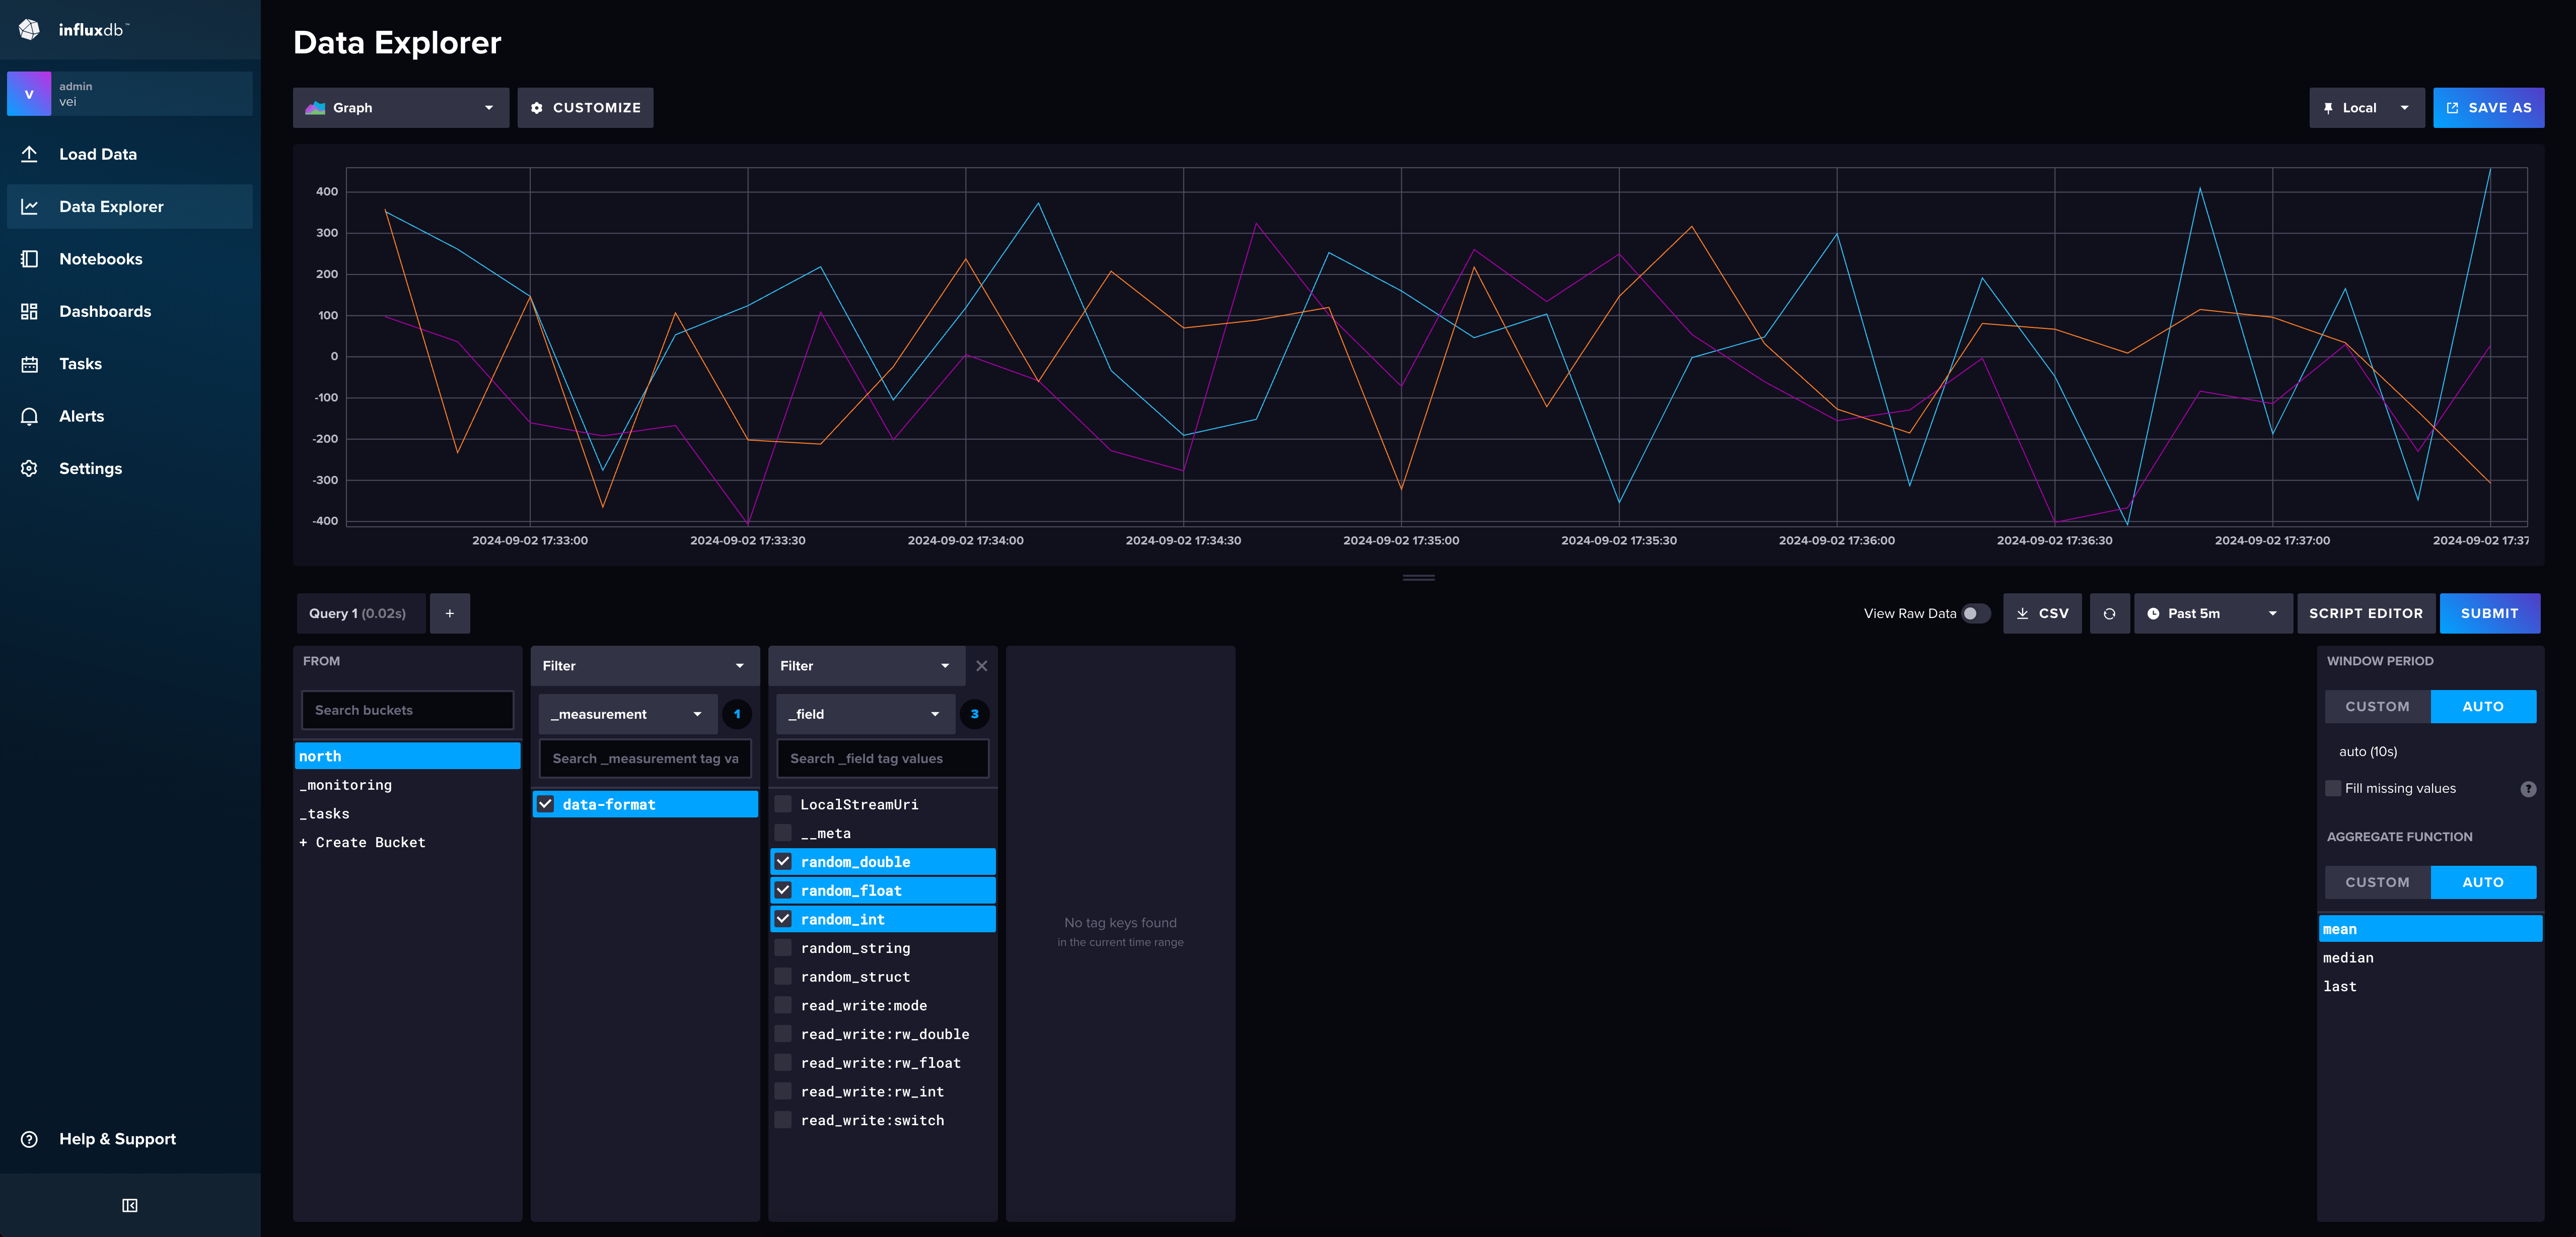Select the _monitoring bucket
Screen dimensions: 2576x1237
click(408, 785)
